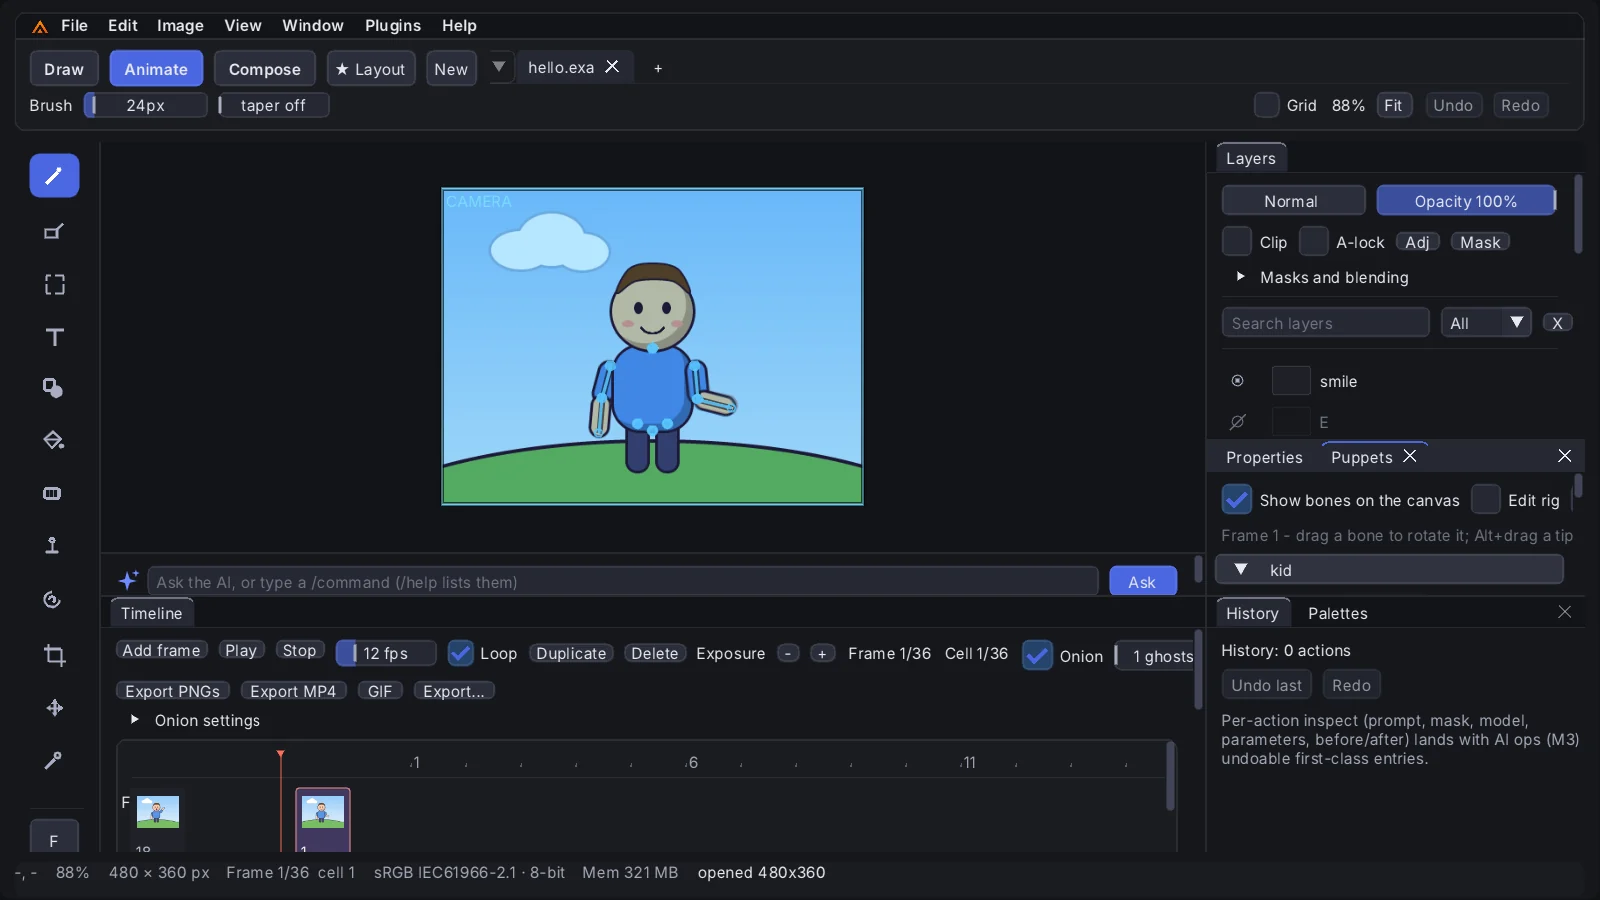Screen dimensions: 1600x900
Task: Close the History panel
Action: (1565, 612)
